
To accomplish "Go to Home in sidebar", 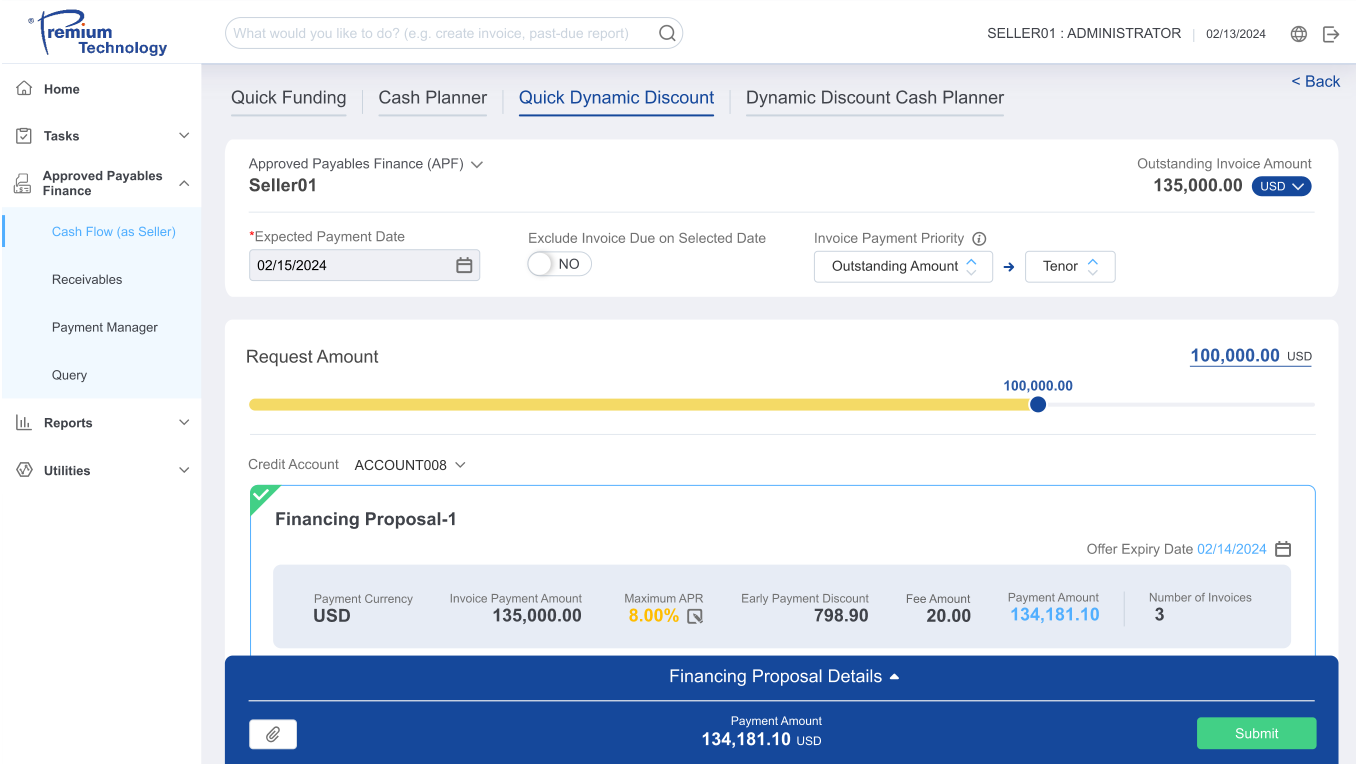I will [61, 89].
